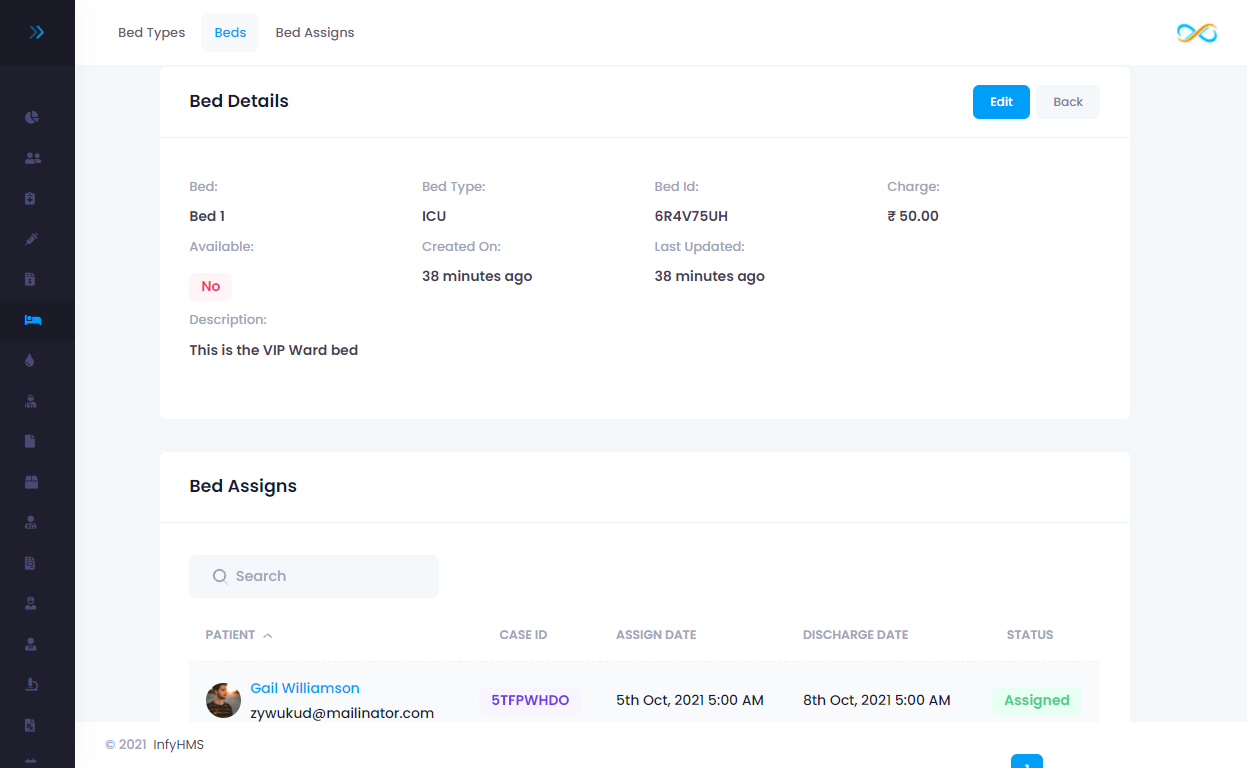Expand the sidebar with double-chevron icon
The width and height of the screenshot is (1247, 768).
point(37,32)
